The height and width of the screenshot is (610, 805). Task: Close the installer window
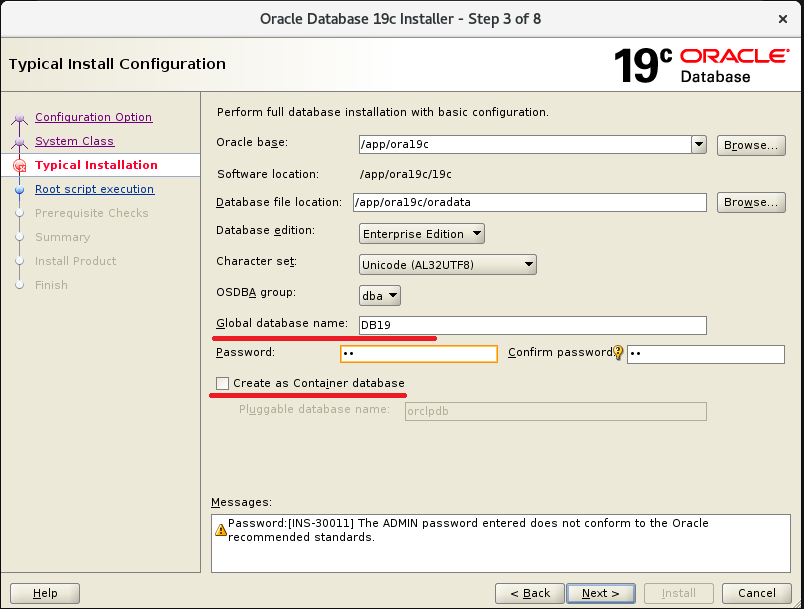[x=783, y=20]
